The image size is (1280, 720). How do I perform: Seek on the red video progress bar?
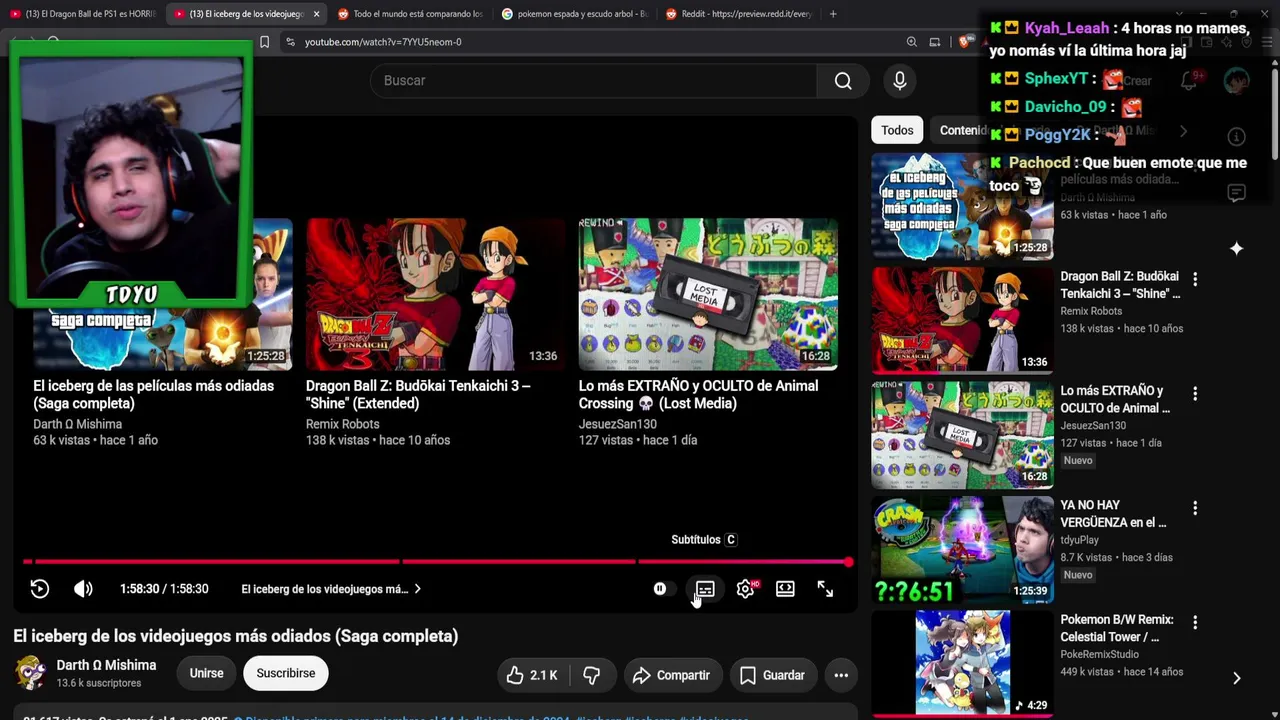coord(436,562)
